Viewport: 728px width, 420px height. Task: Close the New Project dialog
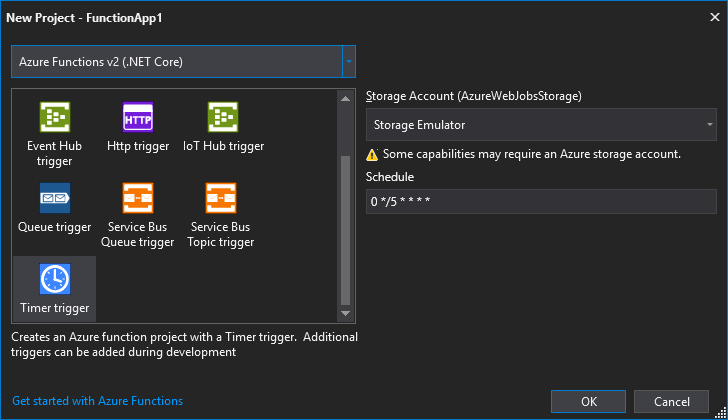click(715, 17)
